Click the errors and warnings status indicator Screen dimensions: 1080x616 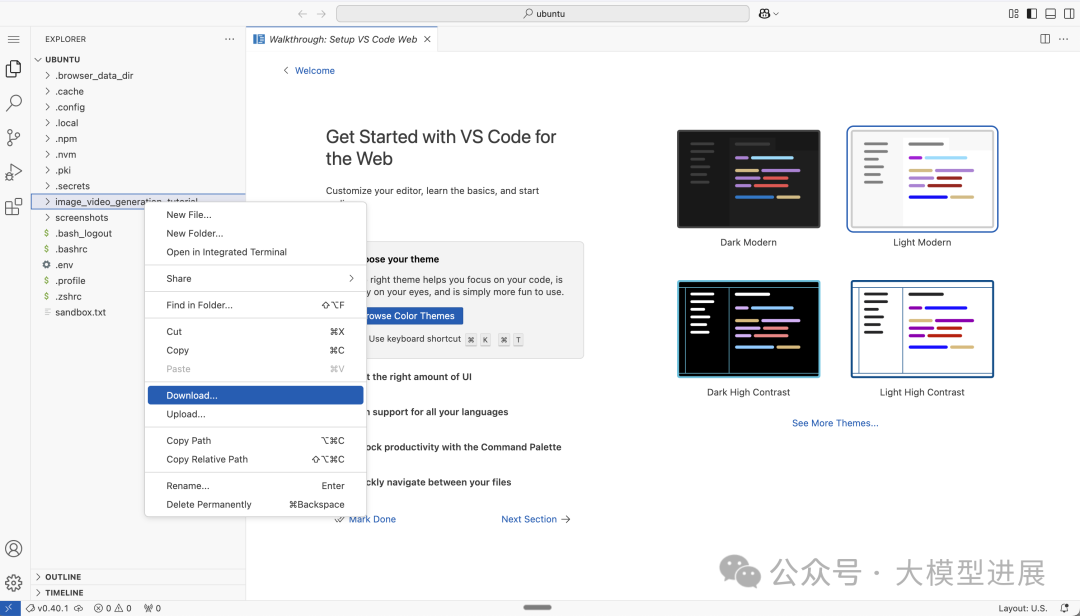(113, 608)
